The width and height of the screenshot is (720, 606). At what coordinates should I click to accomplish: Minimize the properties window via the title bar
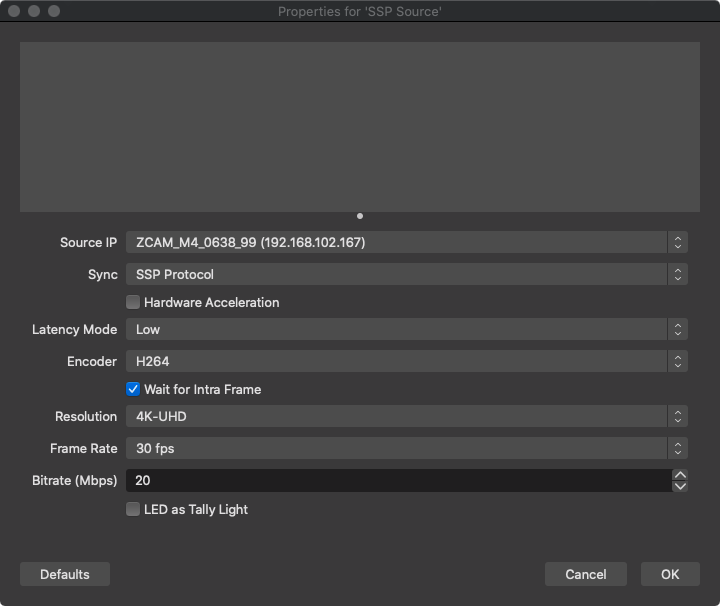tap(34, 11)
